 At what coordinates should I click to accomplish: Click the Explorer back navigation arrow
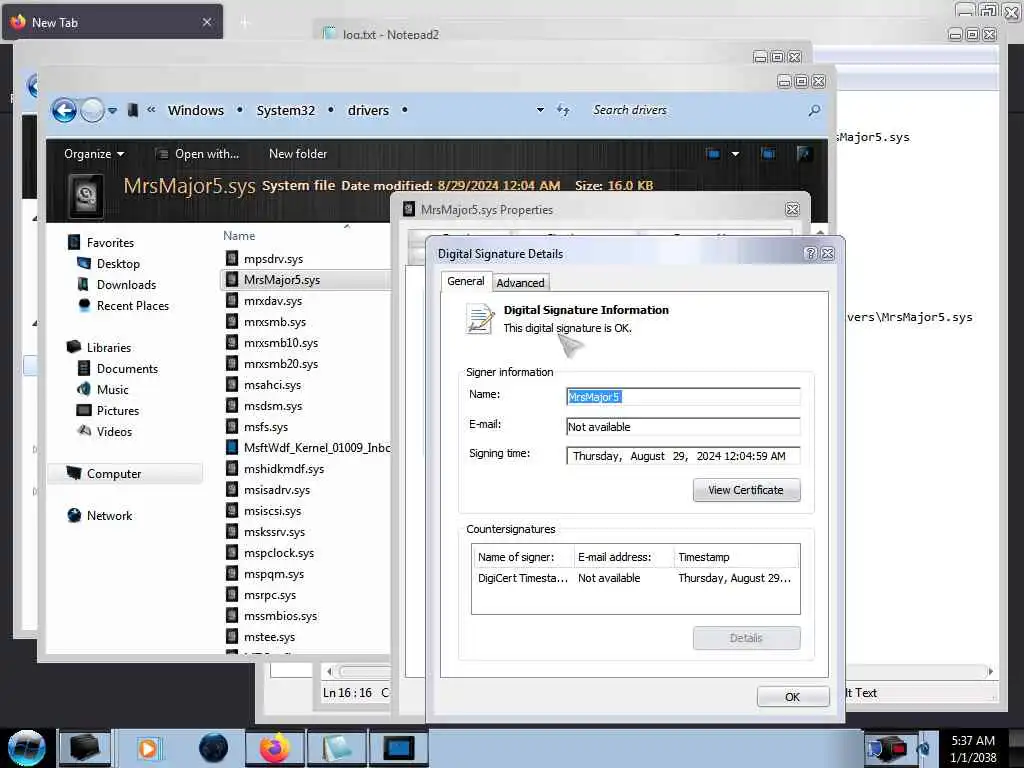64,110
